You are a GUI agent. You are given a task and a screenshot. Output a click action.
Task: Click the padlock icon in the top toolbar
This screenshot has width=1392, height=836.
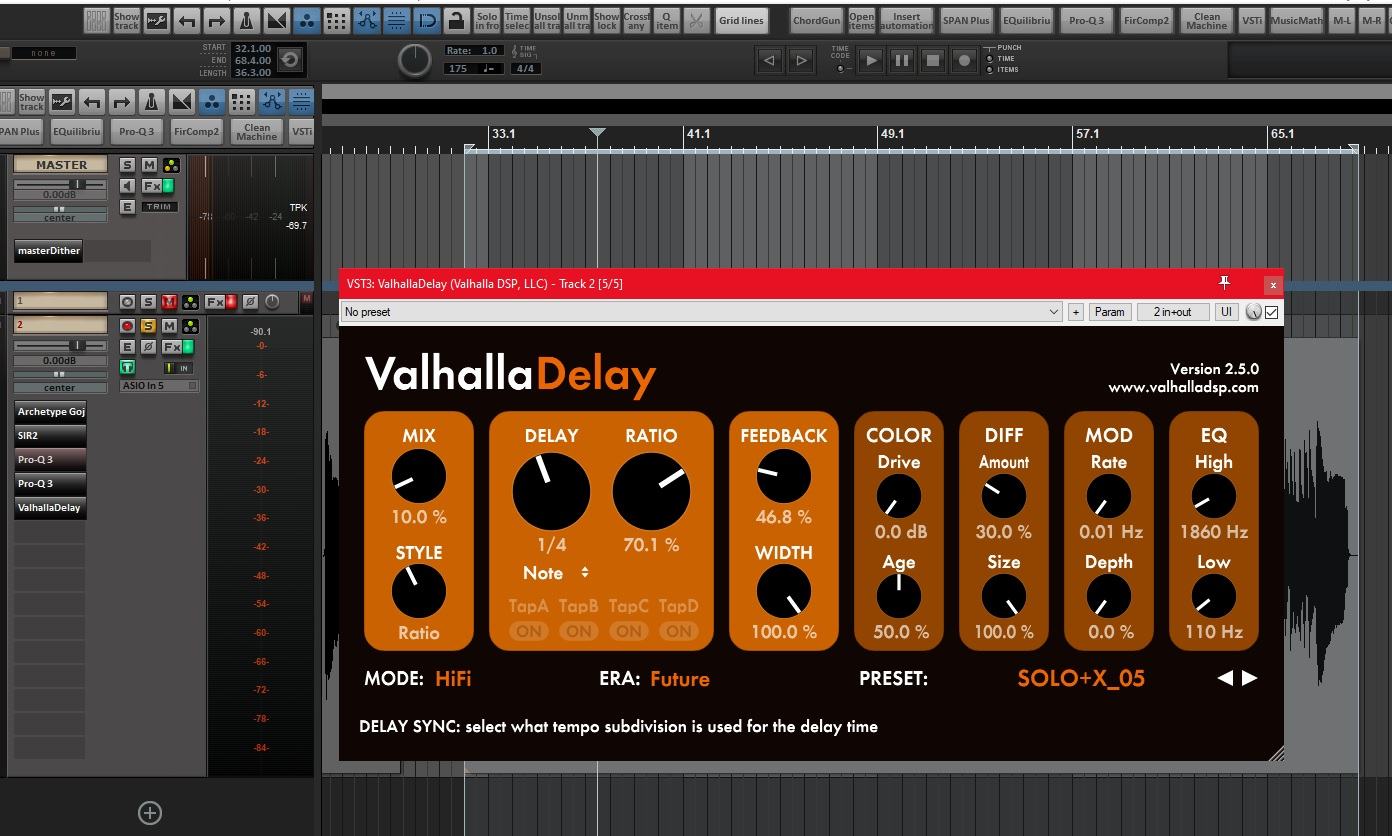[x=456, y=20]
